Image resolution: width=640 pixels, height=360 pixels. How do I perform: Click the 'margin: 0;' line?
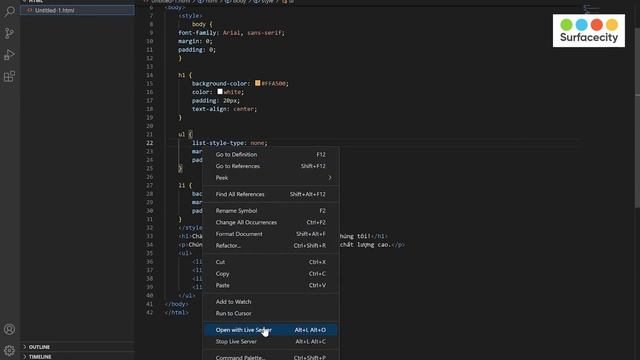[x=195, y=41]
